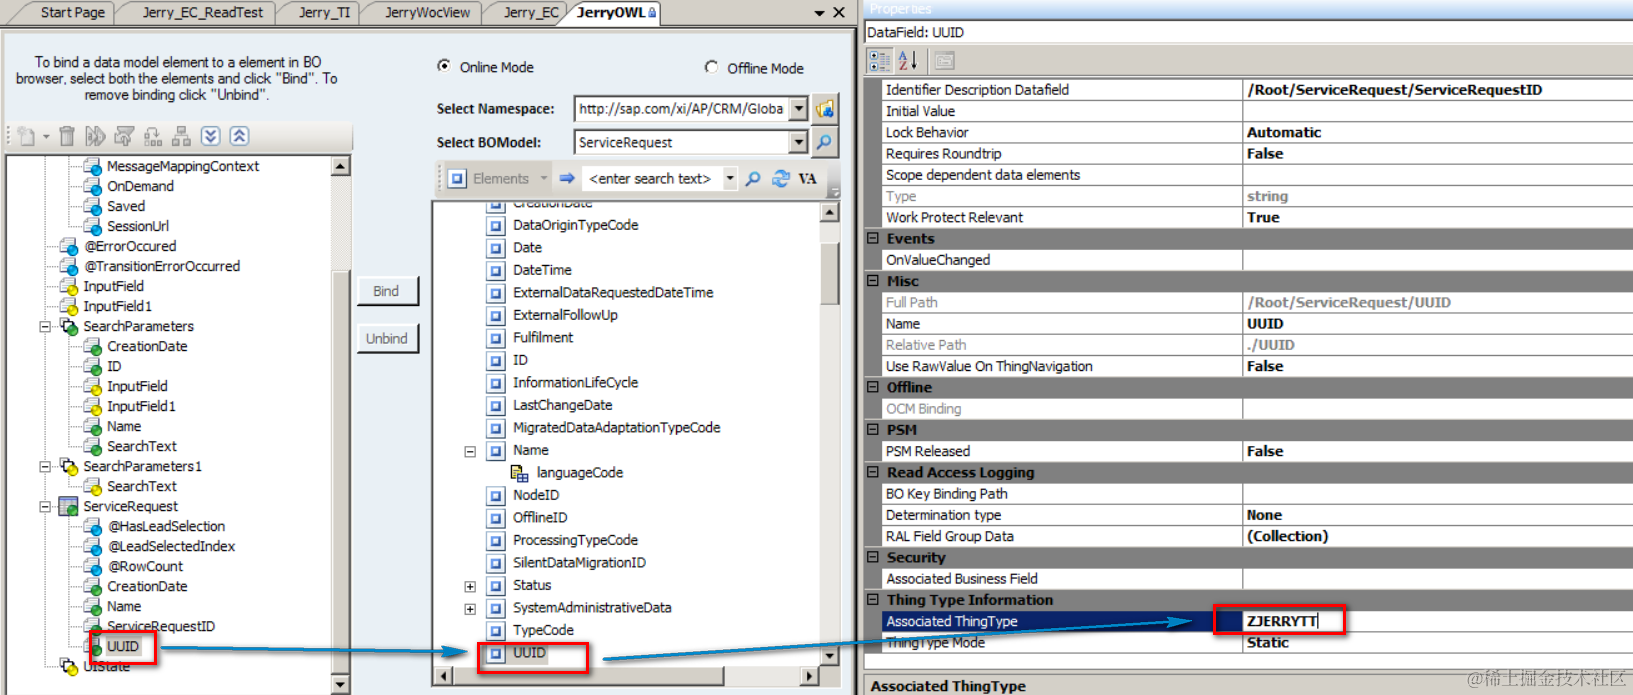Select ServiceRequestID in data model tree
The image size is (1633, 695).
click(161, 627)
